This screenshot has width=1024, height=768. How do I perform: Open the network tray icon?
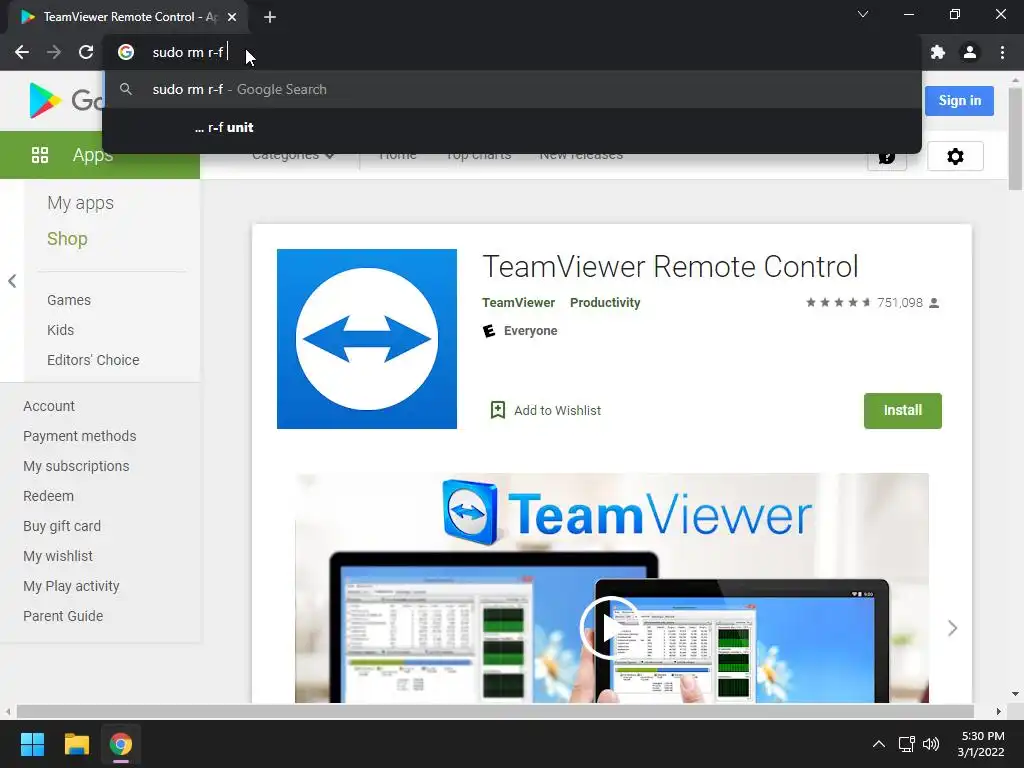[x=906, y=744]
